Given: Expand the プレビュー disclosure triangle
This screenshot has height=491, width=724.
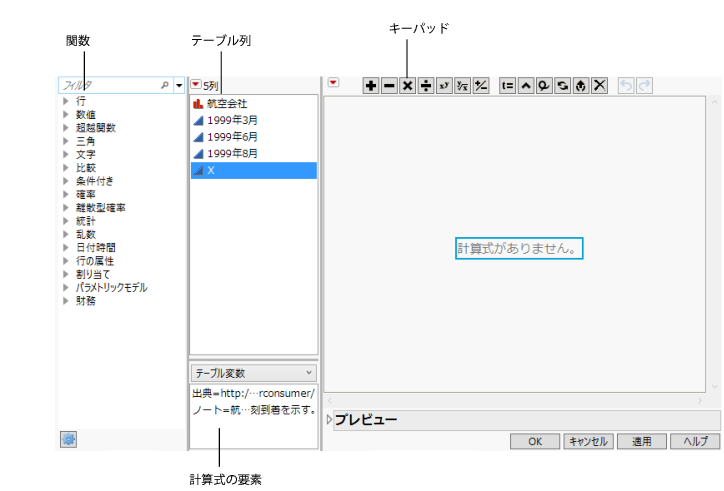Looking at the screenshot, I should [329, 419].
